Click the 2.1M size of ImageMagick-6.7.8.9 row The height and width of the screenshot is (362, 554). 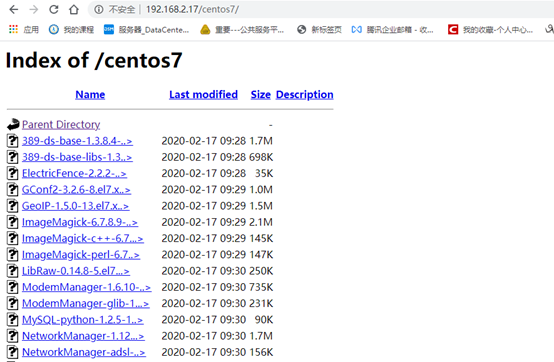point(261,222)
